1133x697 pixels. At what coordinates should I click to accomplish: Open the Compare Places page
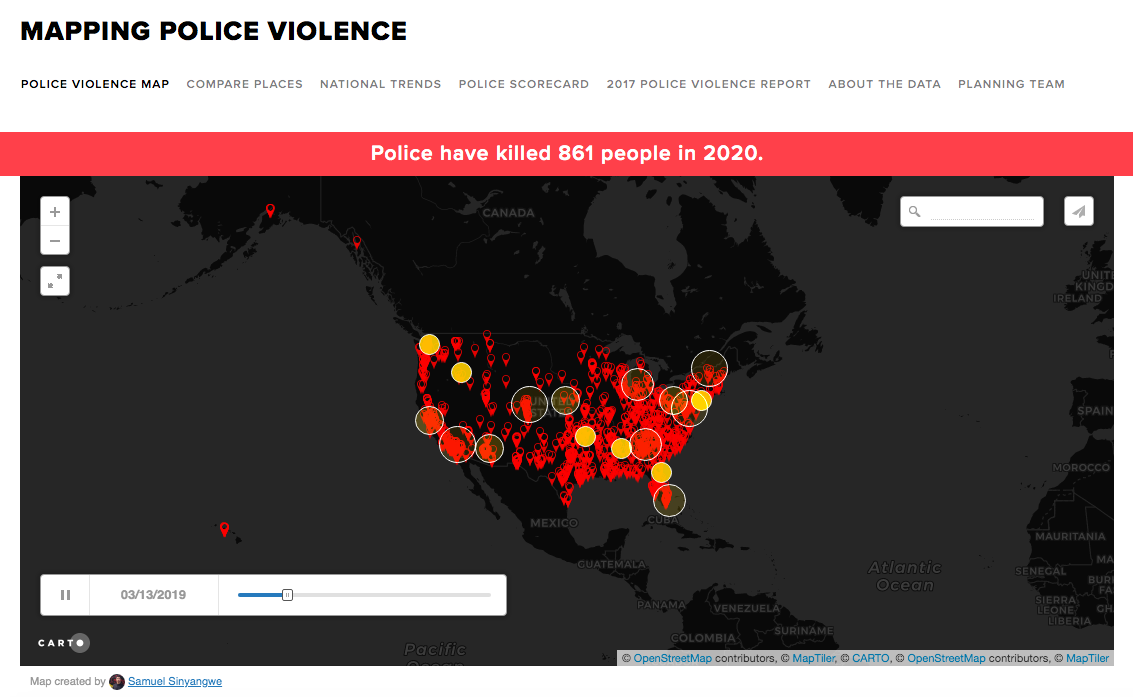pos(244,84)
